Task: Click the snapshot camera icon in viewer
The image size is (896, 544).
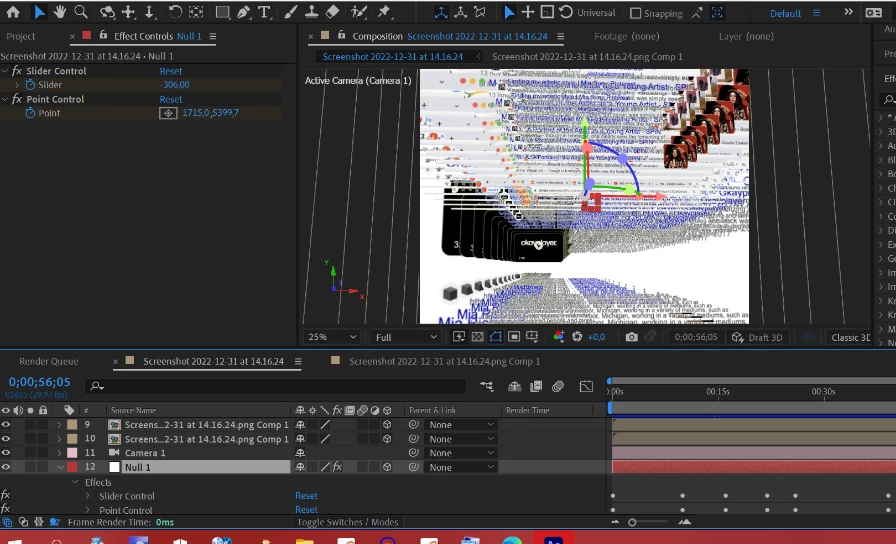Action: [x=631, y=337]
